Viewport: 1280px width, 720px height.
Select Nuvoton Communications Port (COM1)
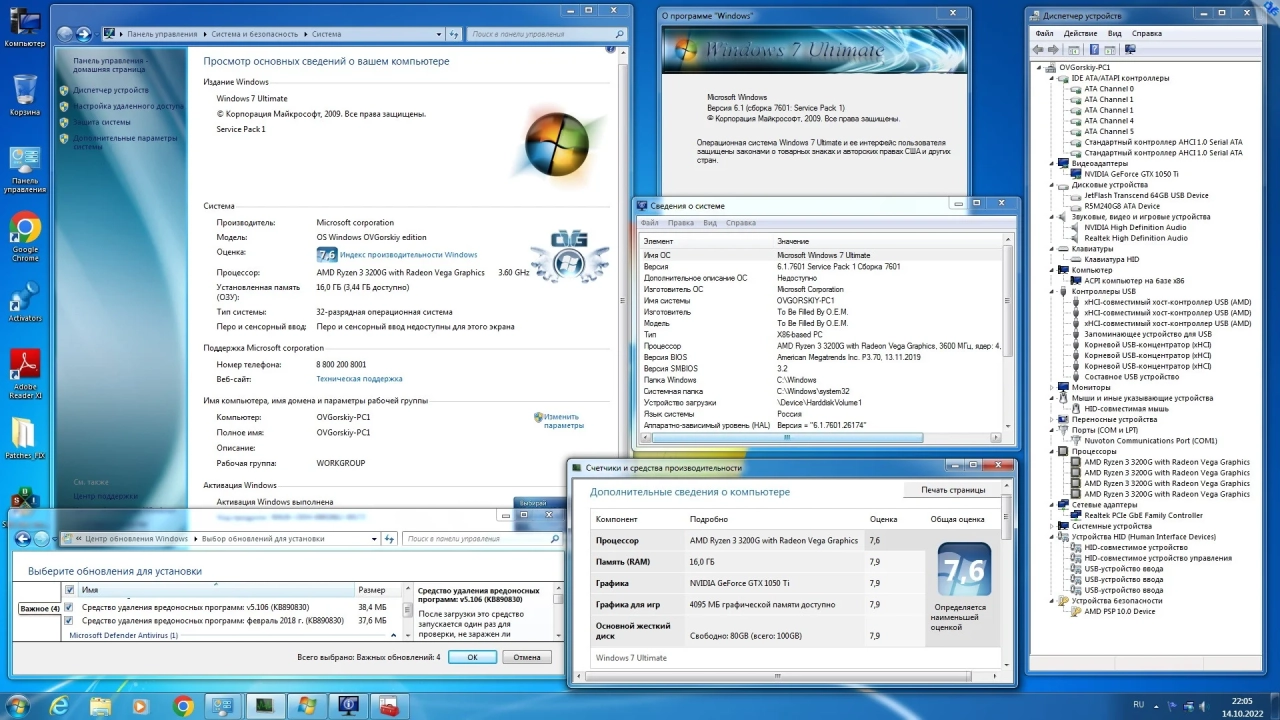[1151, 441]
